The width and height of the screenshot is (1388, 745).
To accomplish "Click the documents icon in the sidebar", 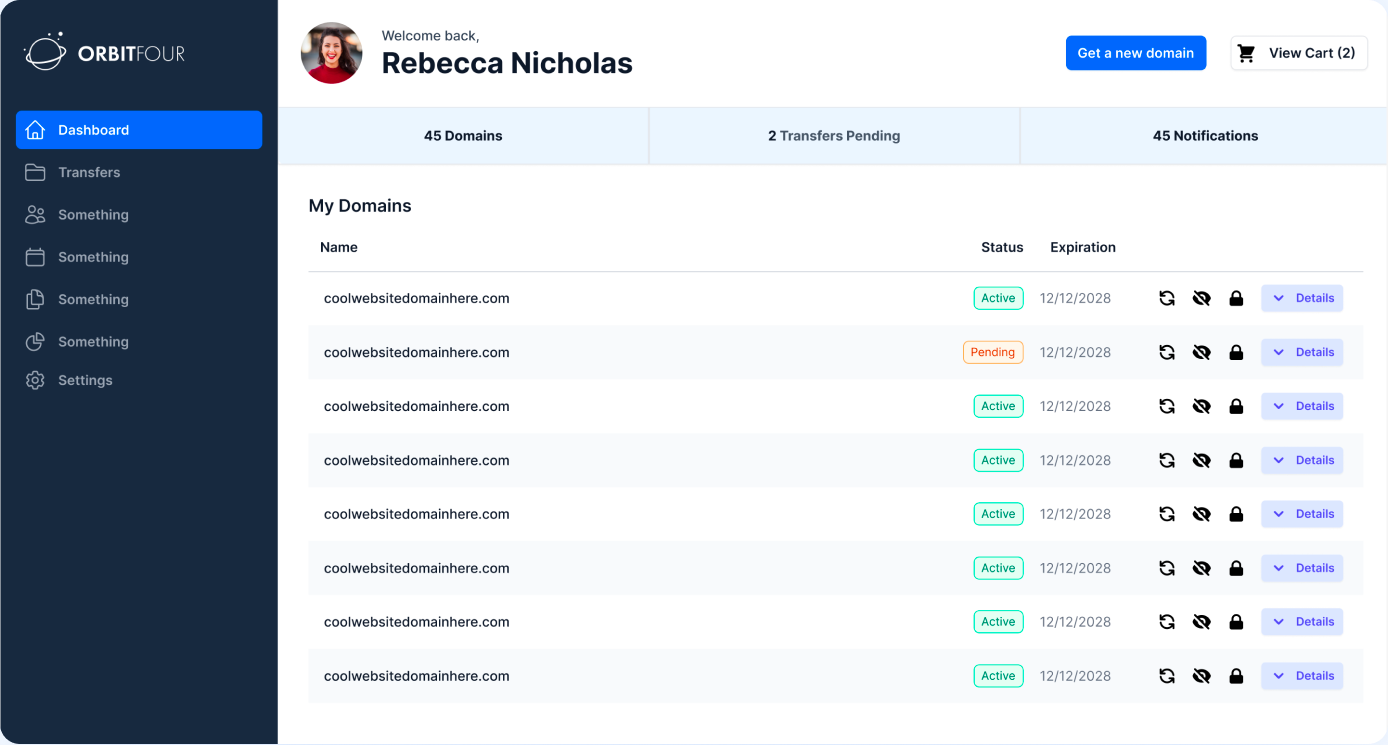I will 33,299.
